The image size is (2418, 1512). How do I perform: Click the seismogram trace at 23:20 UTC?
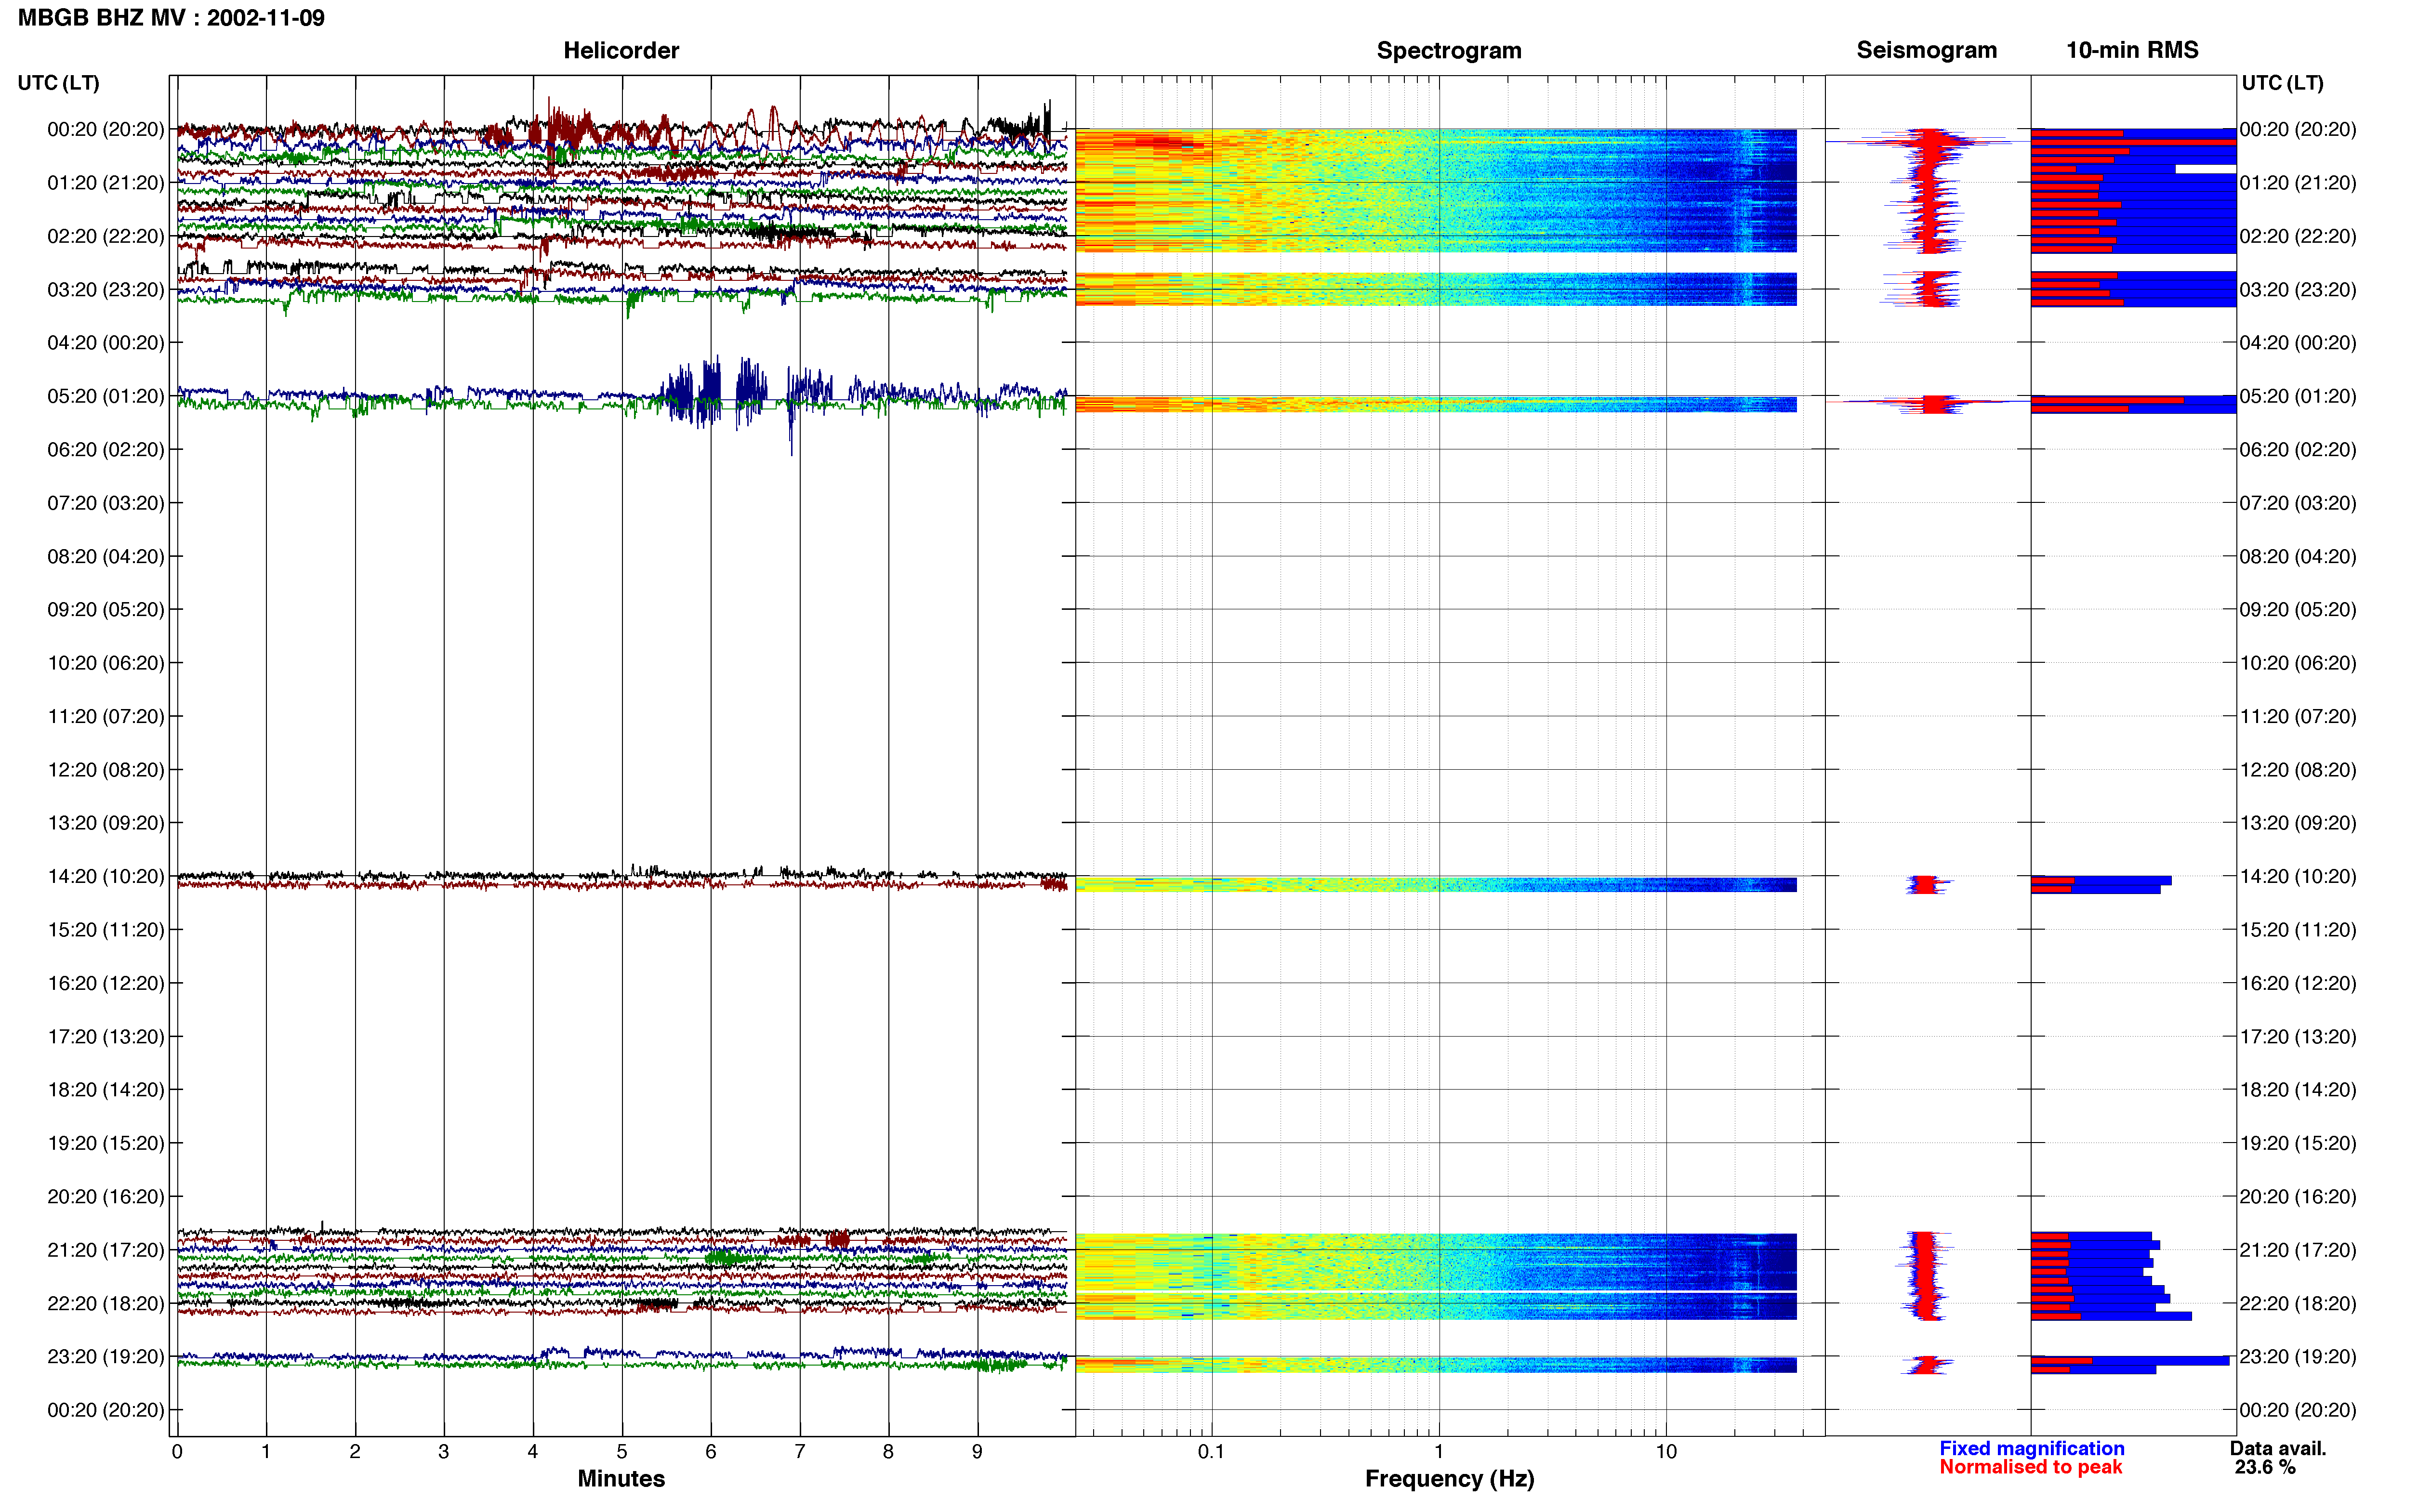coord(1926,1365)
